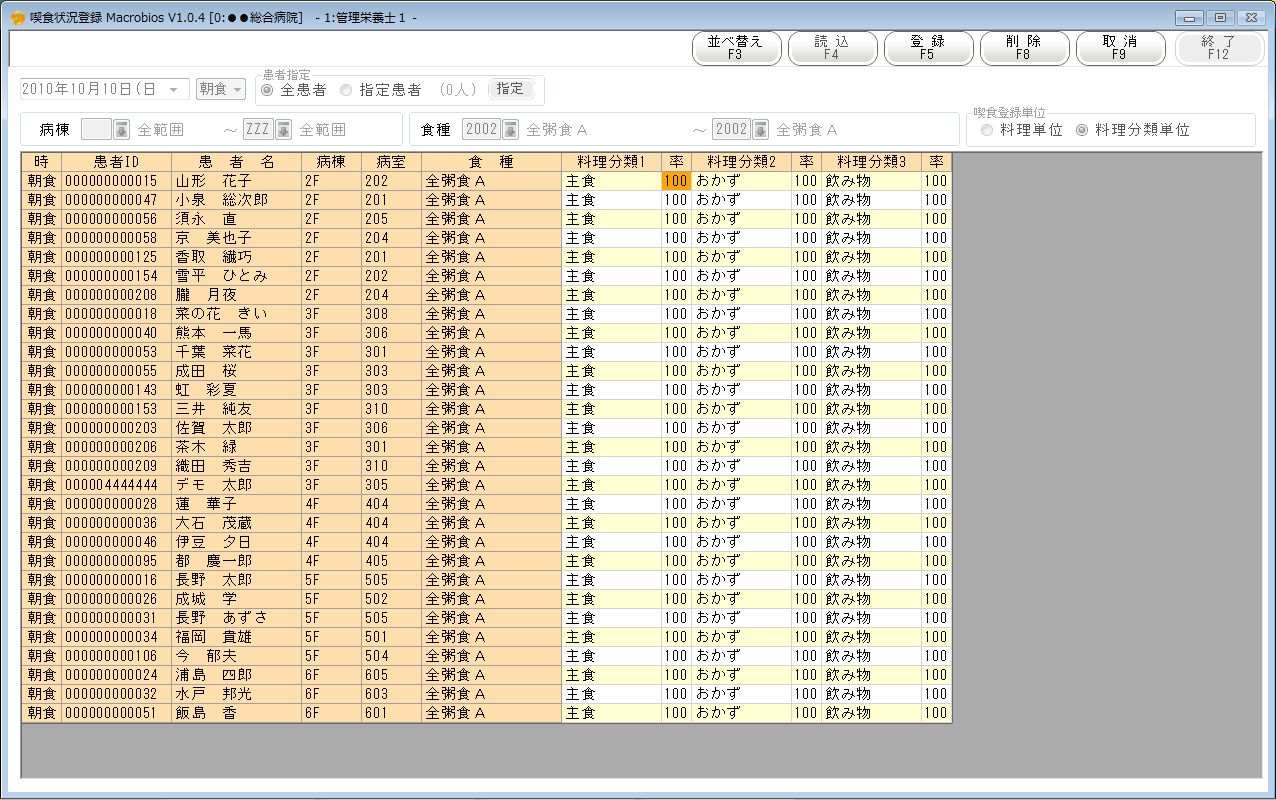Click room number 601 in the table
Viewport: 1276px width, 800px height.
tap(391, 713)
